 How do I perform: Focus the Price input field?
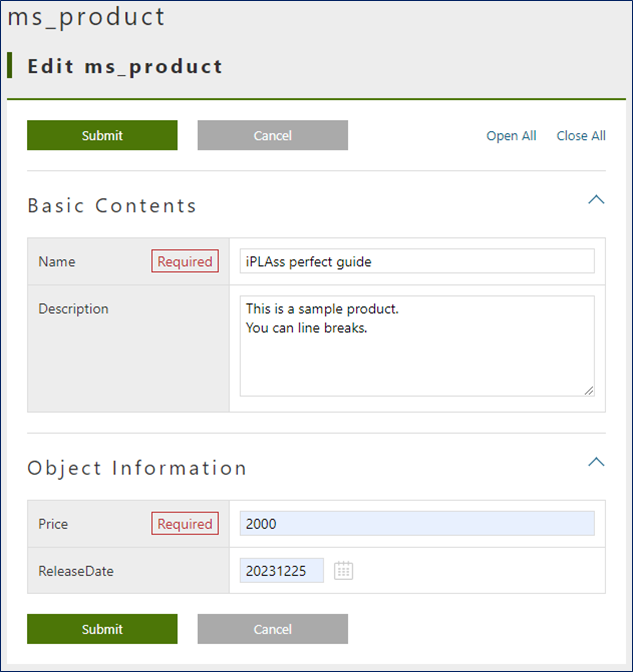pyautogui.click(x=417, y=523)
